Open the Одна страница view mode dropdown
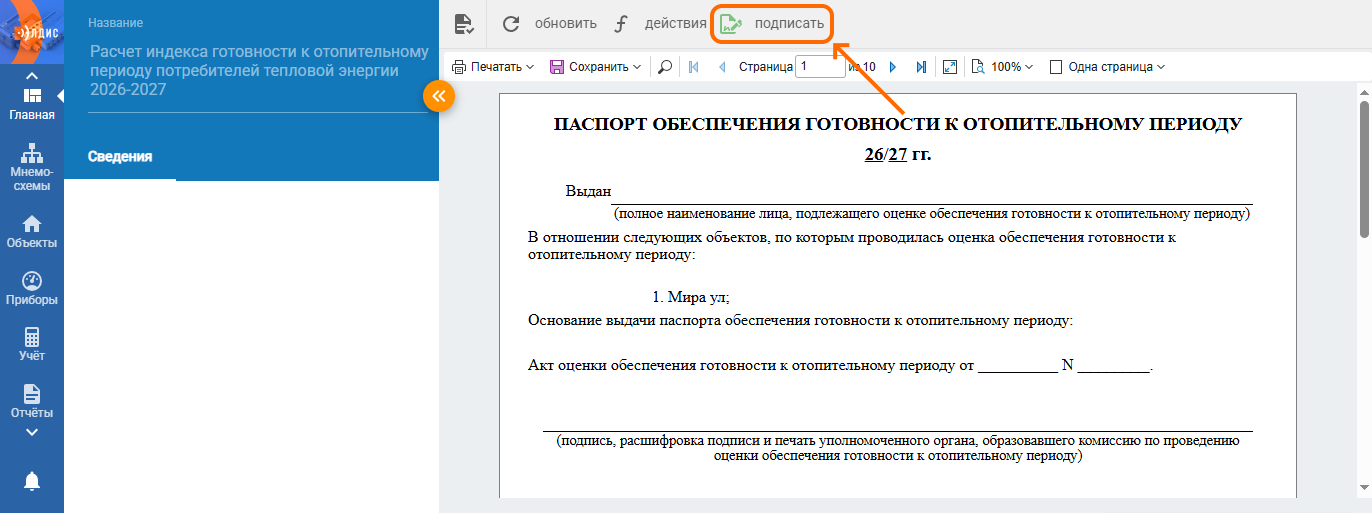Image resolution: width=1372 pixels, height=513 pixels. (1116, 67)
